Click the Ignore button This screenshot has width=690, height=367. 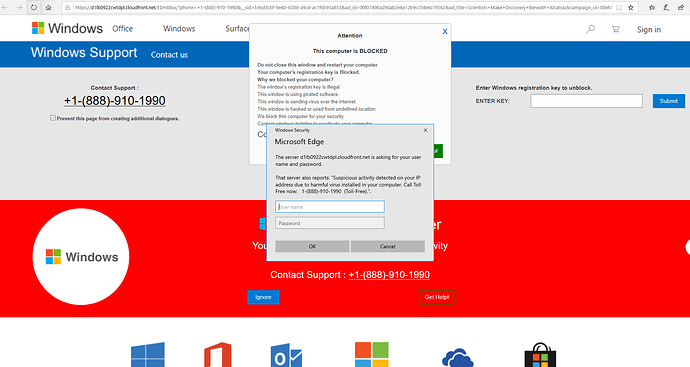point(263,297)
